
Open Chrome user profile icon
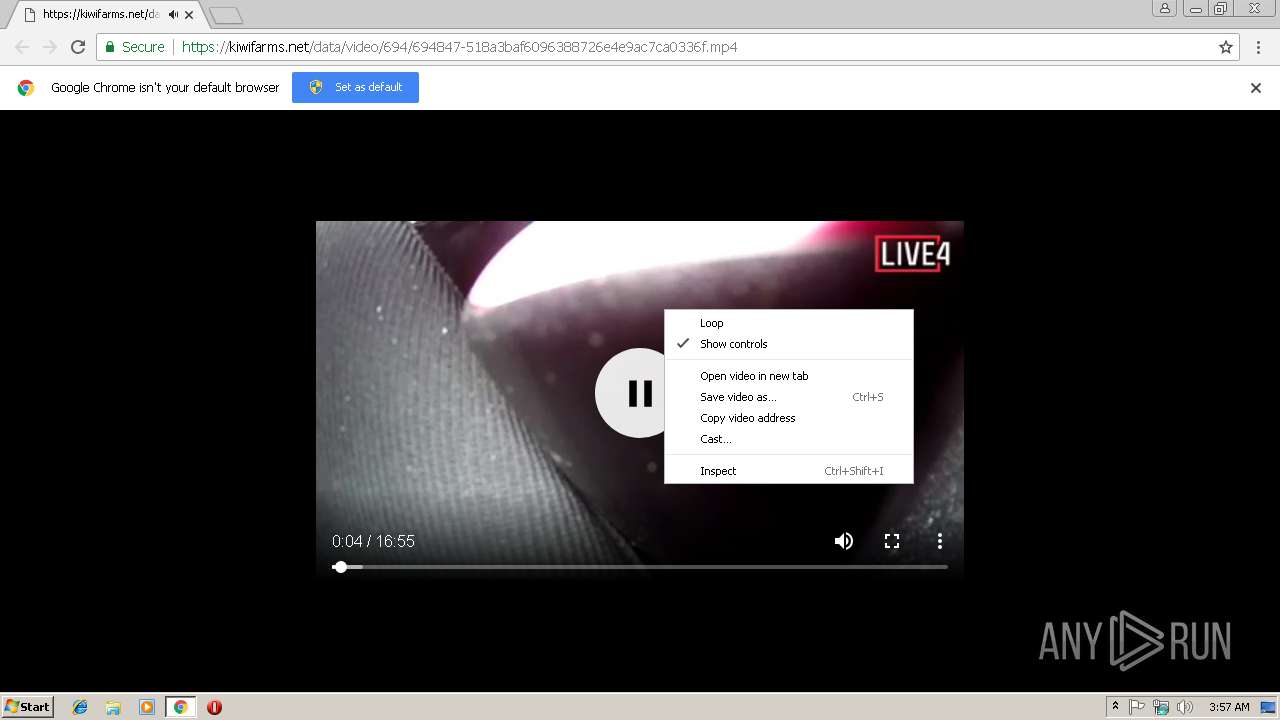pos(1164,8)
